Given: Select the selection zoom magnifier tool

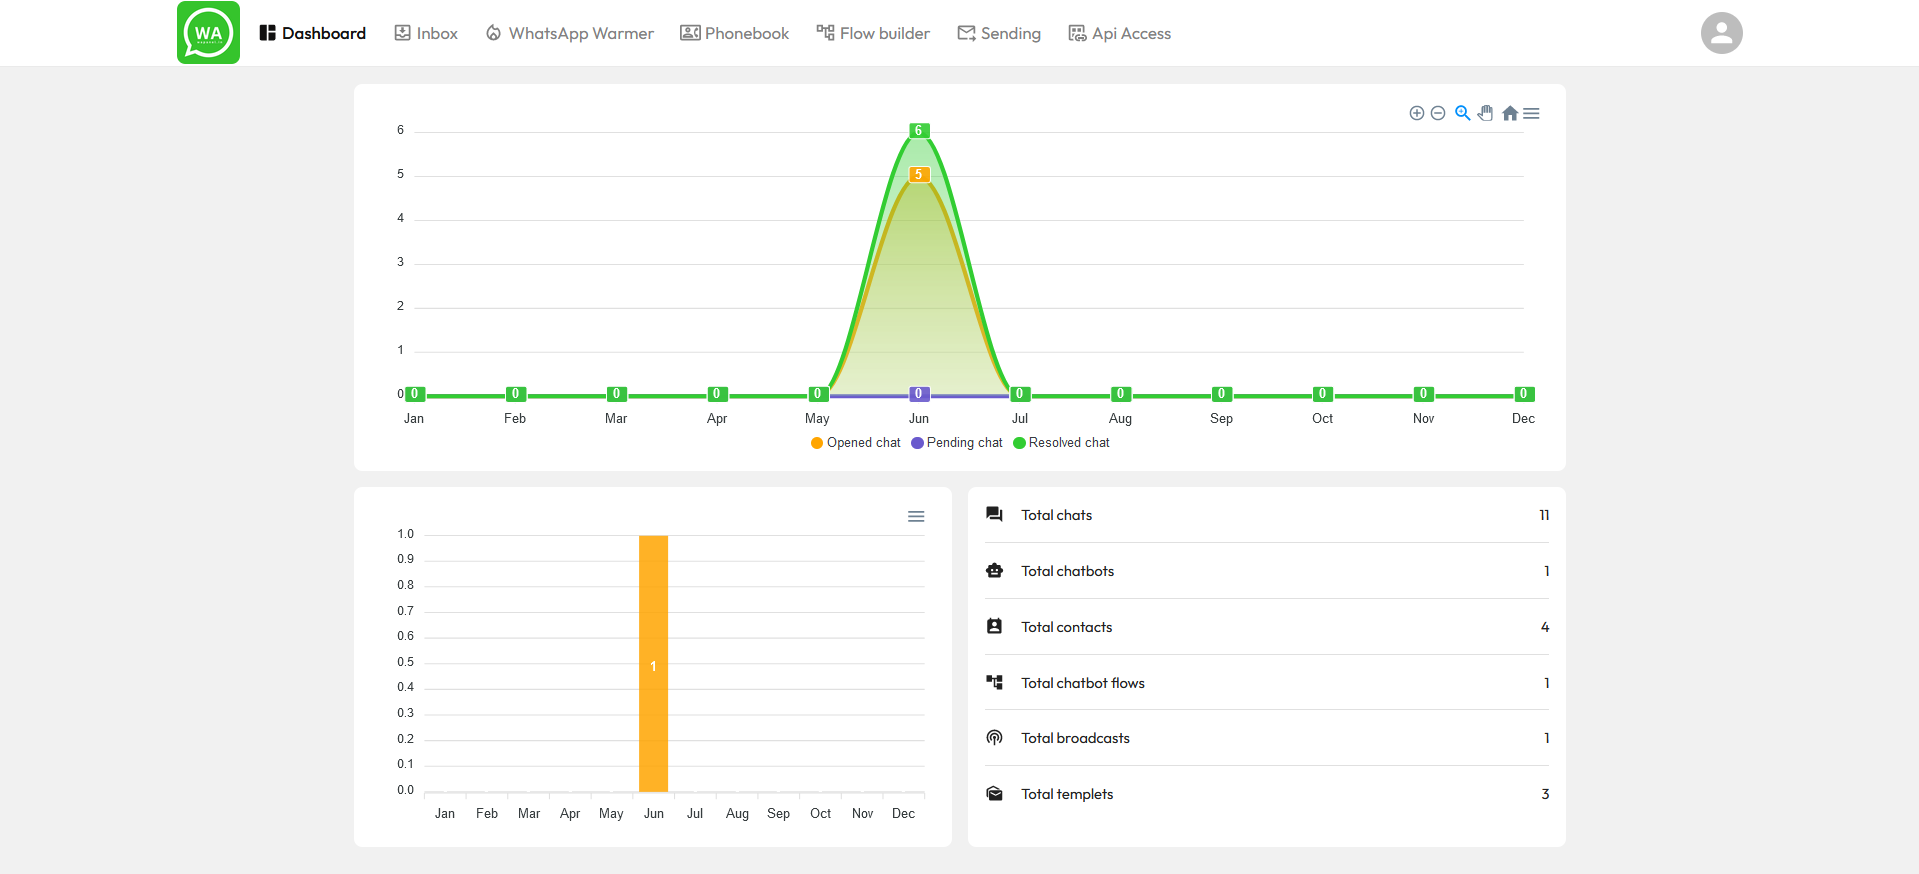Looking at the screenshot, I should pos(1462,113).
